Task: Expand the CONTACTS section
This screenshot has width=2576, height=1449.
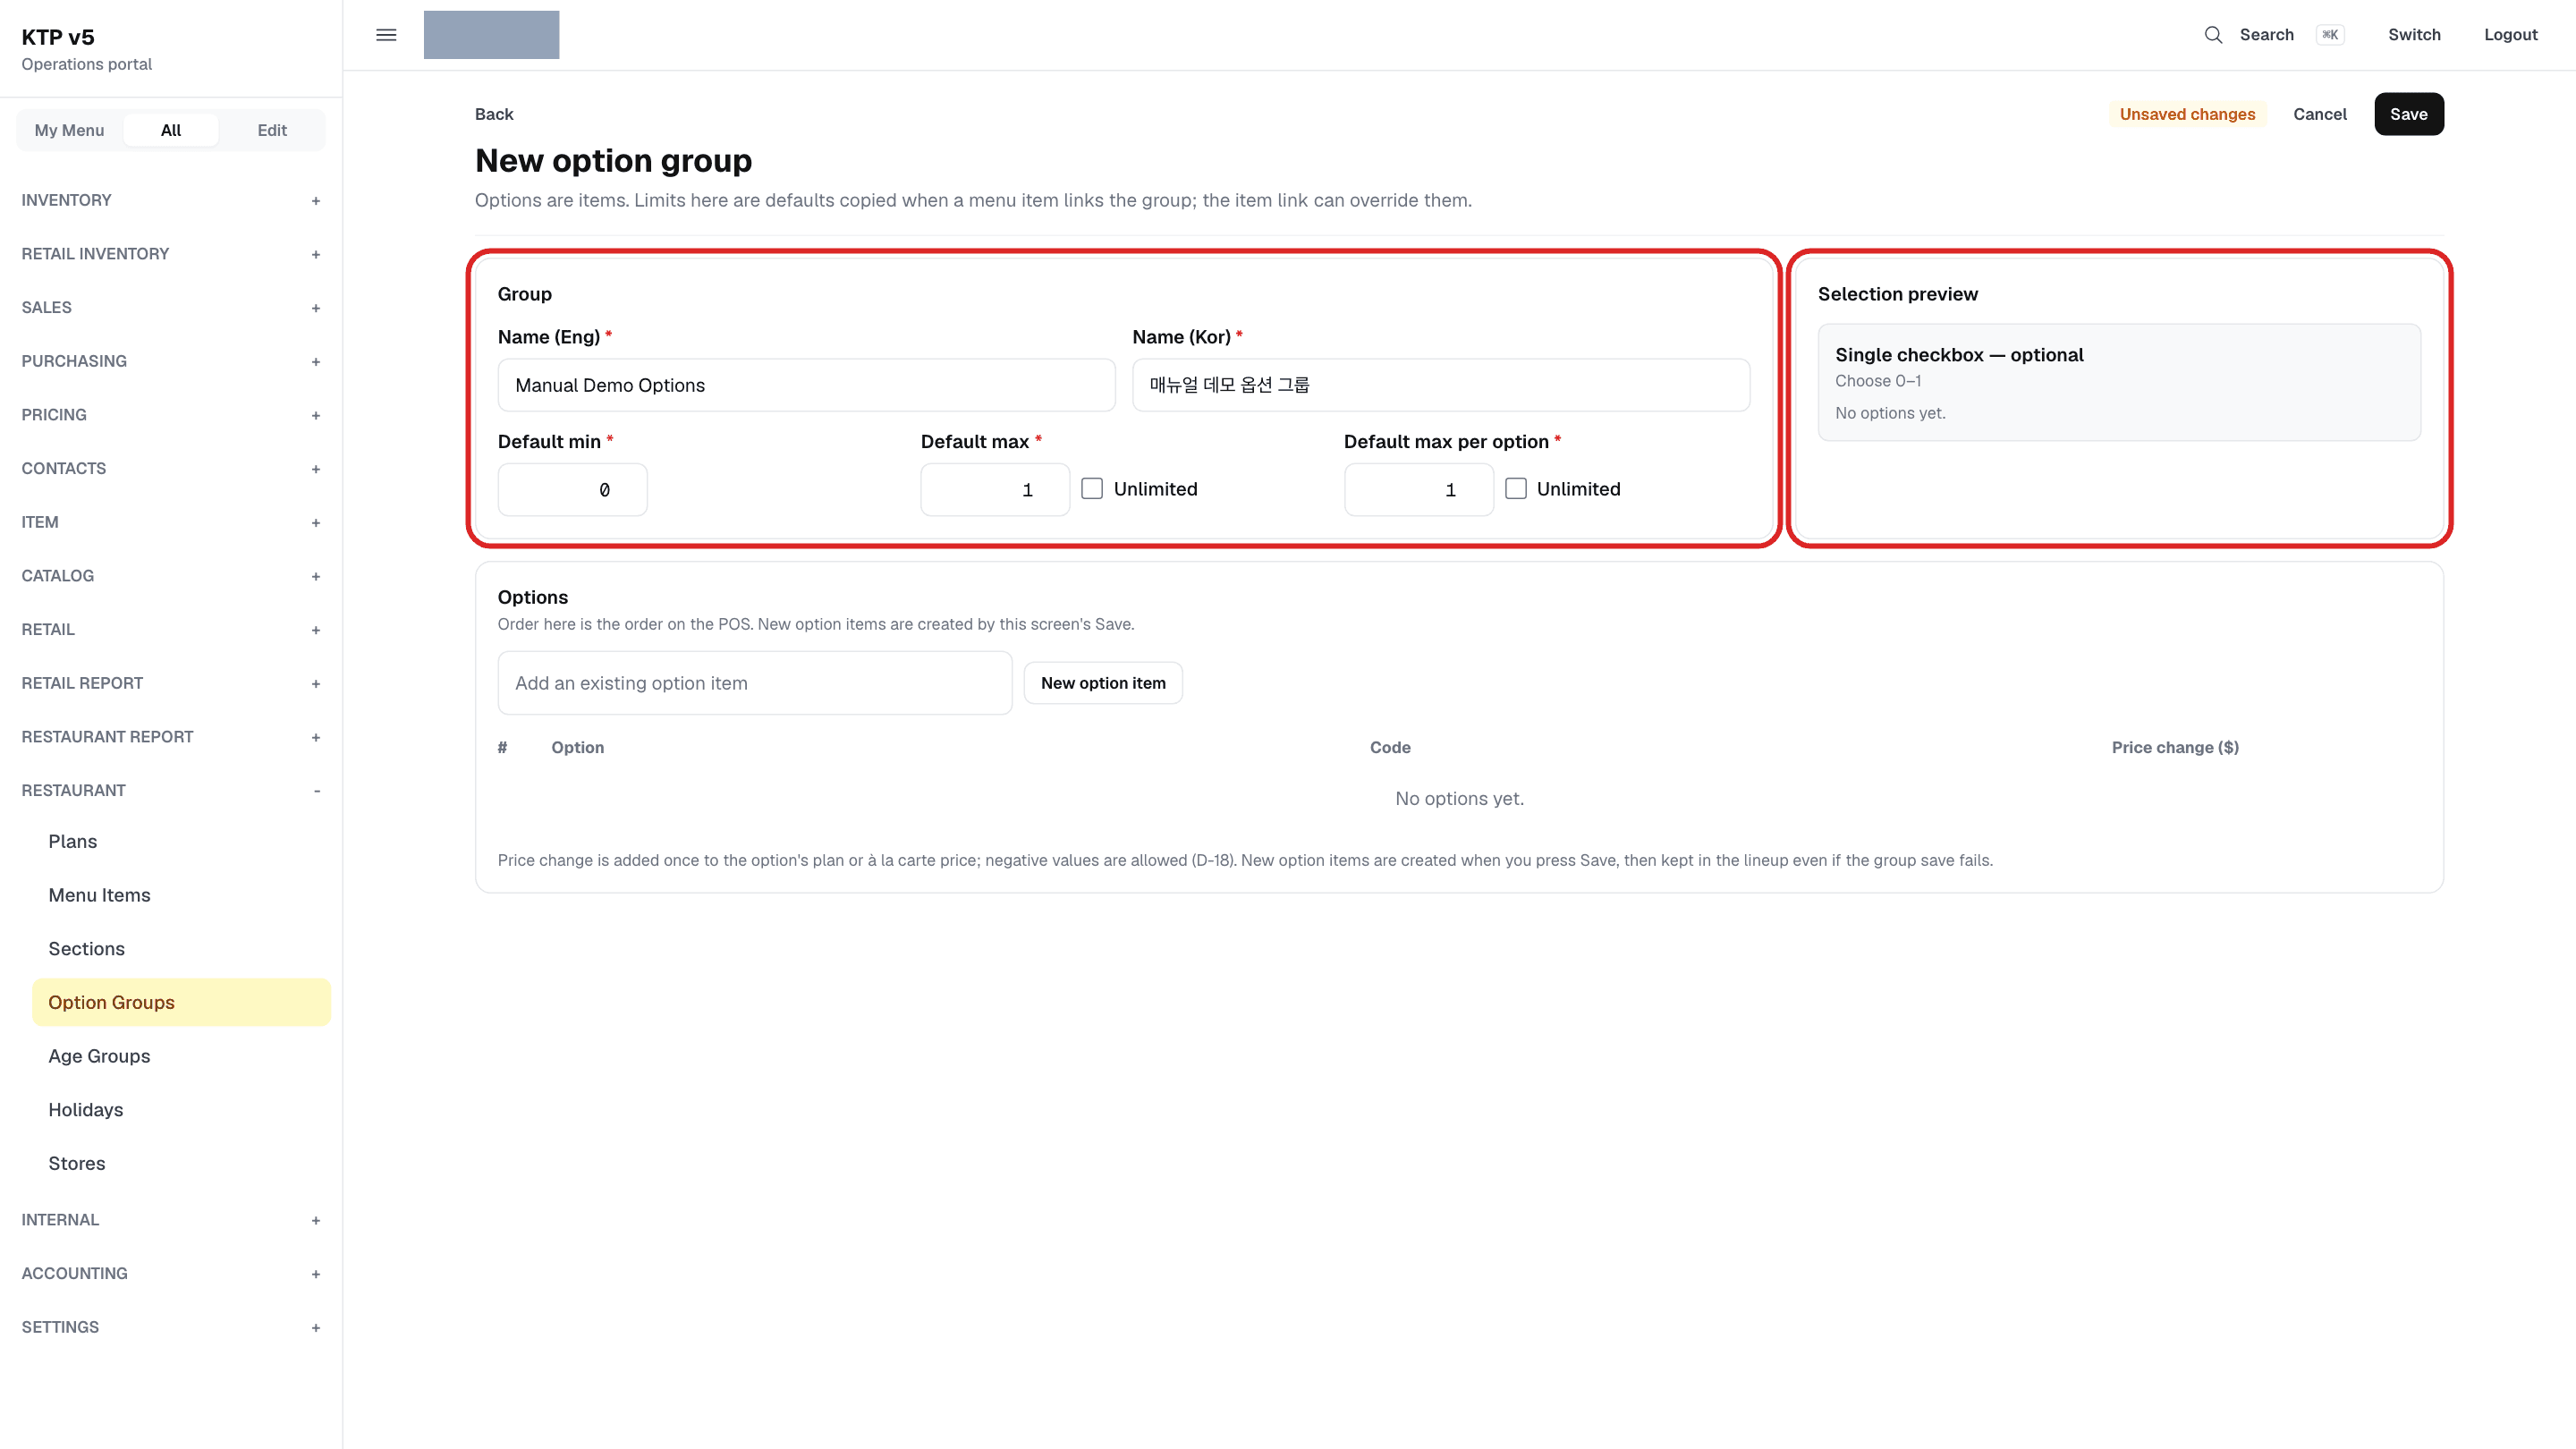Action: coord(171,468)
